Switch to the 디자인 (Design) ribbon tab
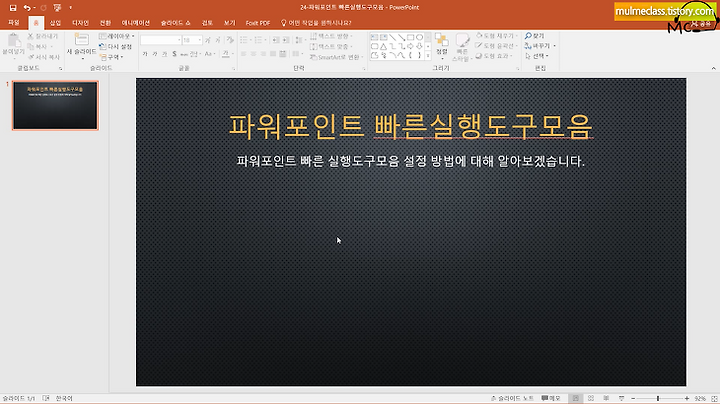Screen dimensions: 720x404 (80, 22)
